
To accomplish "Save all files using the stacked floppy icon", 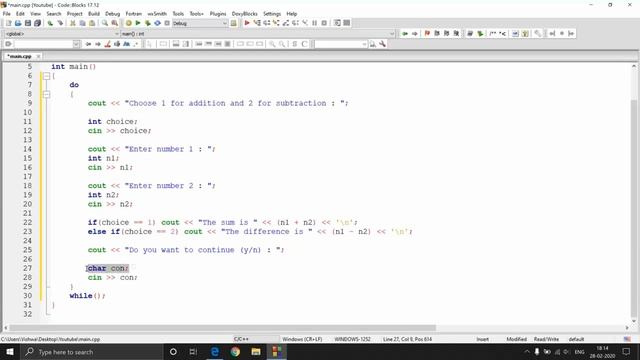I will (x=38, y=23).
